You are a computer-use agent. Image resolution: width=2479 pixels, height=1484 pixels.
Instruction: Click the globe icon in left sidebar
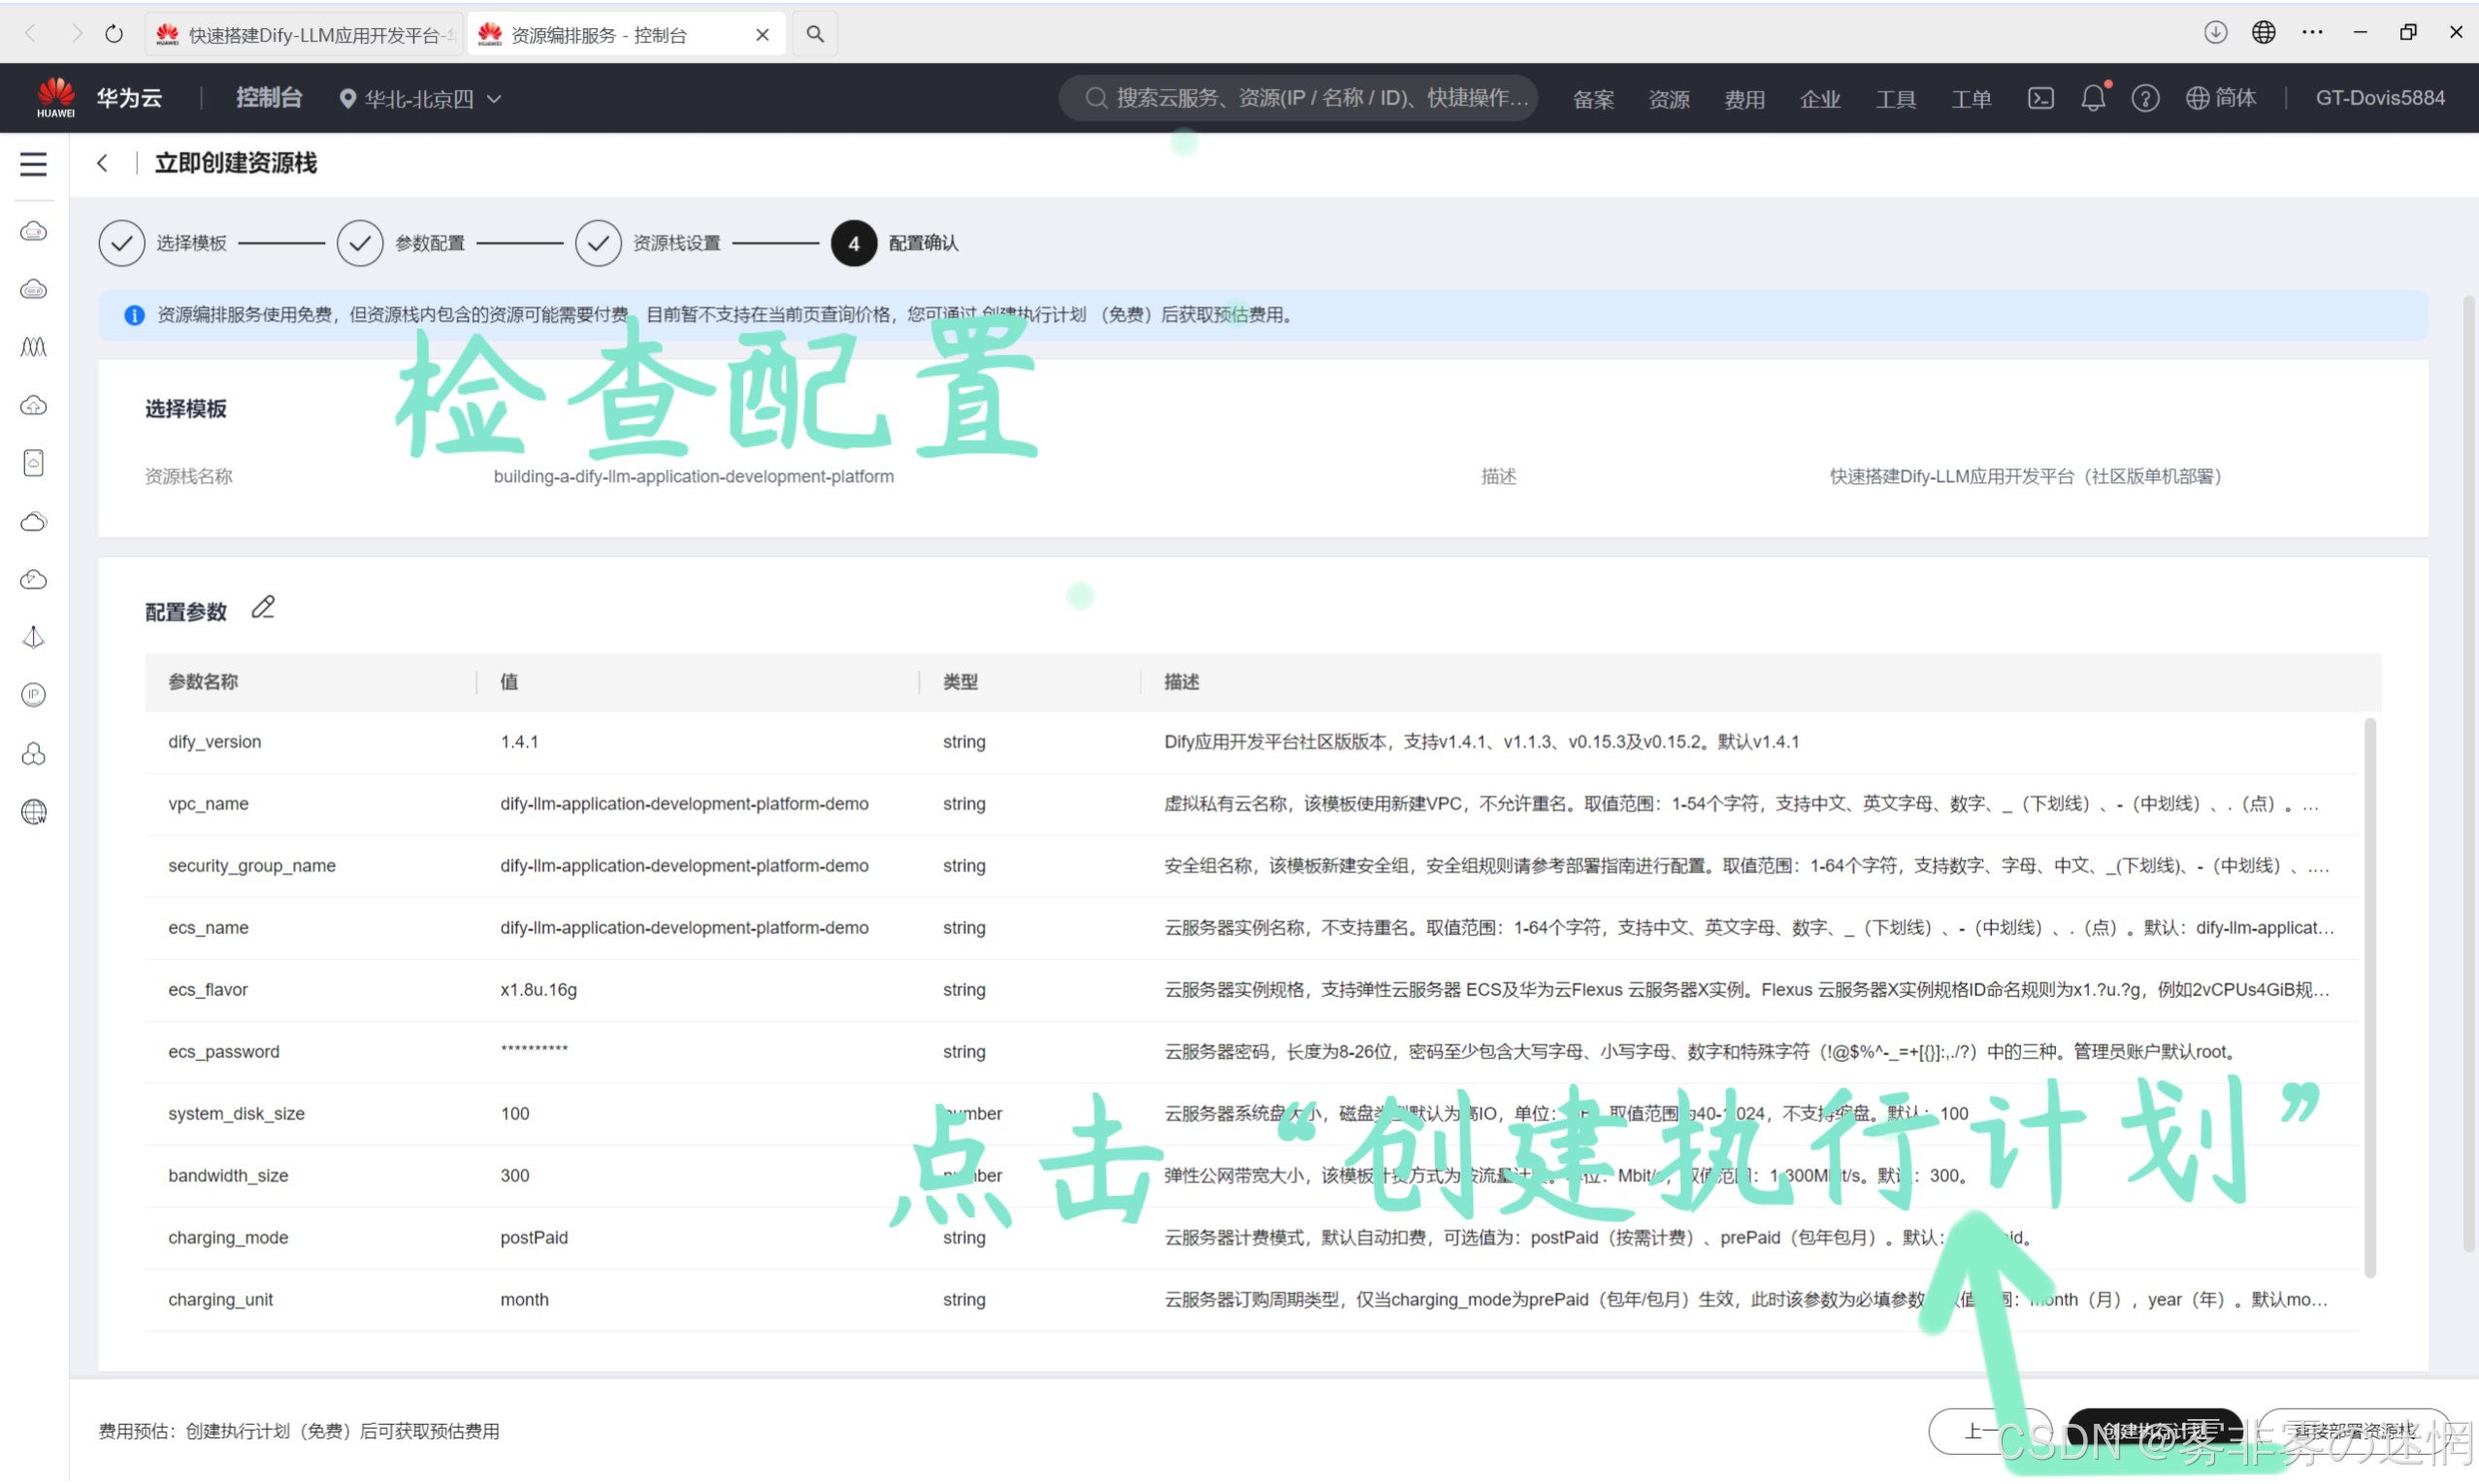click(x=34, y=812)
